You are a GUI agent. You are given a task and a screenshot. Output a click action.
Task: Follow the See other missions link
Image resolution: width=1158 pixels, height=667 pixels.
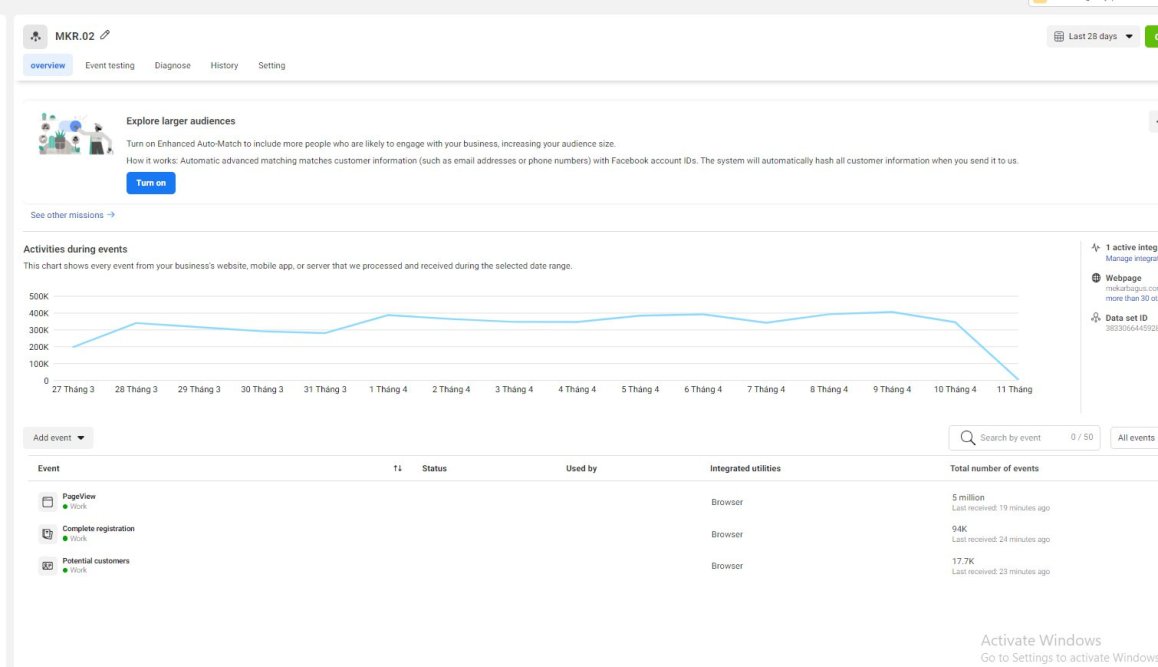tap(72, 215)
